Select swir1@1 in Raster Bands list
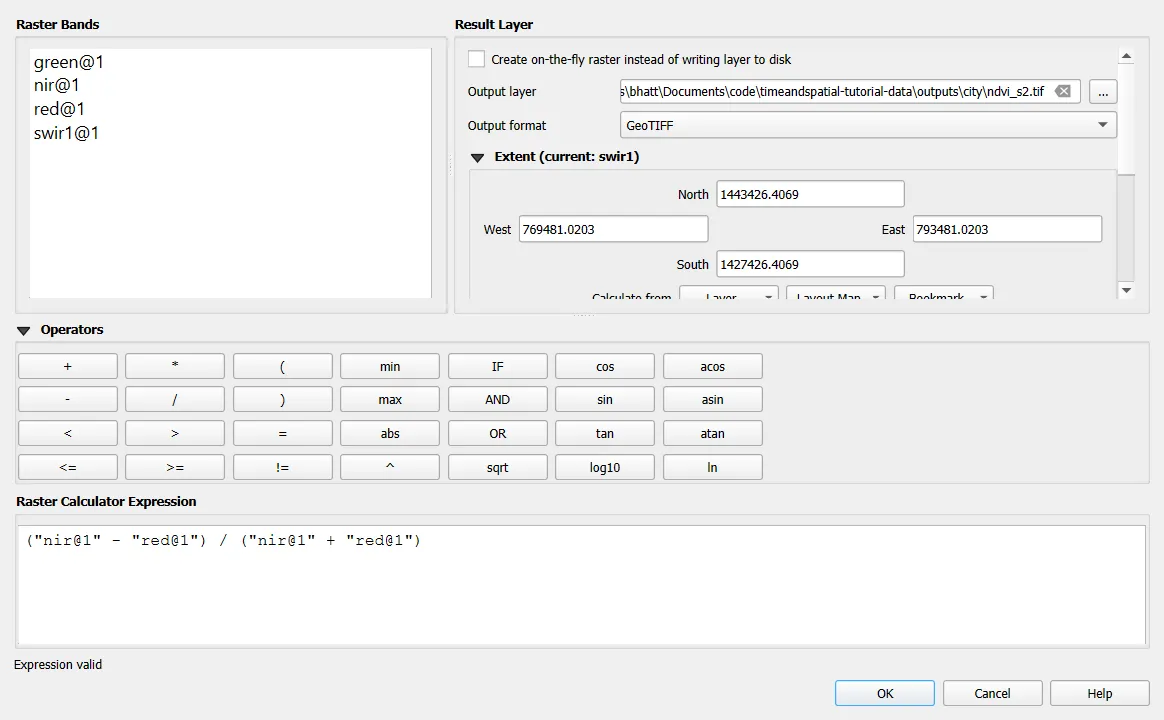This screenshot has height=720, width=1164. coord(67,133)
